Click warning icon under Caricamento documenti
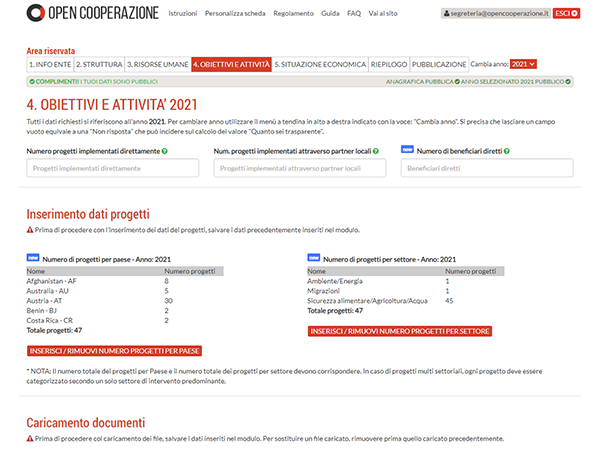 (x=30, y=439)
